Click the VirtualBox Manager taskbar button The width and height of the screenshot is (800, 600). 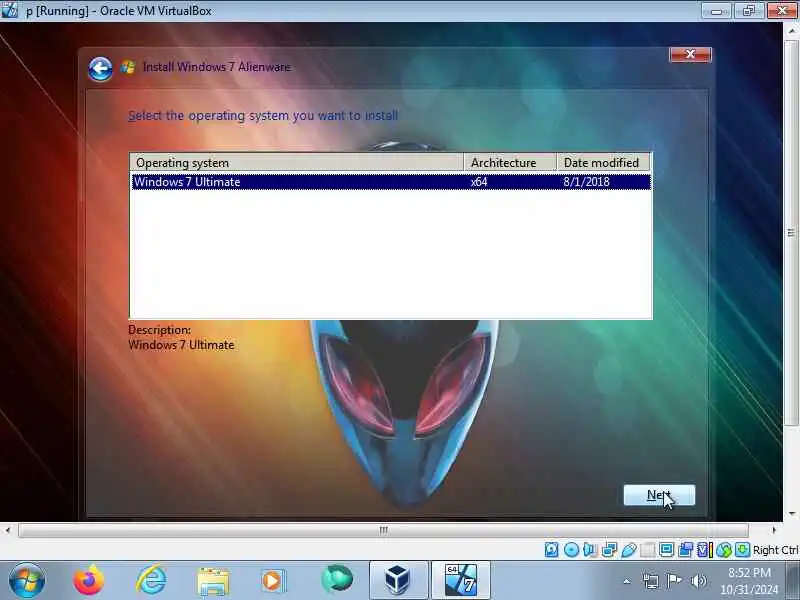[x=398, y=580]
